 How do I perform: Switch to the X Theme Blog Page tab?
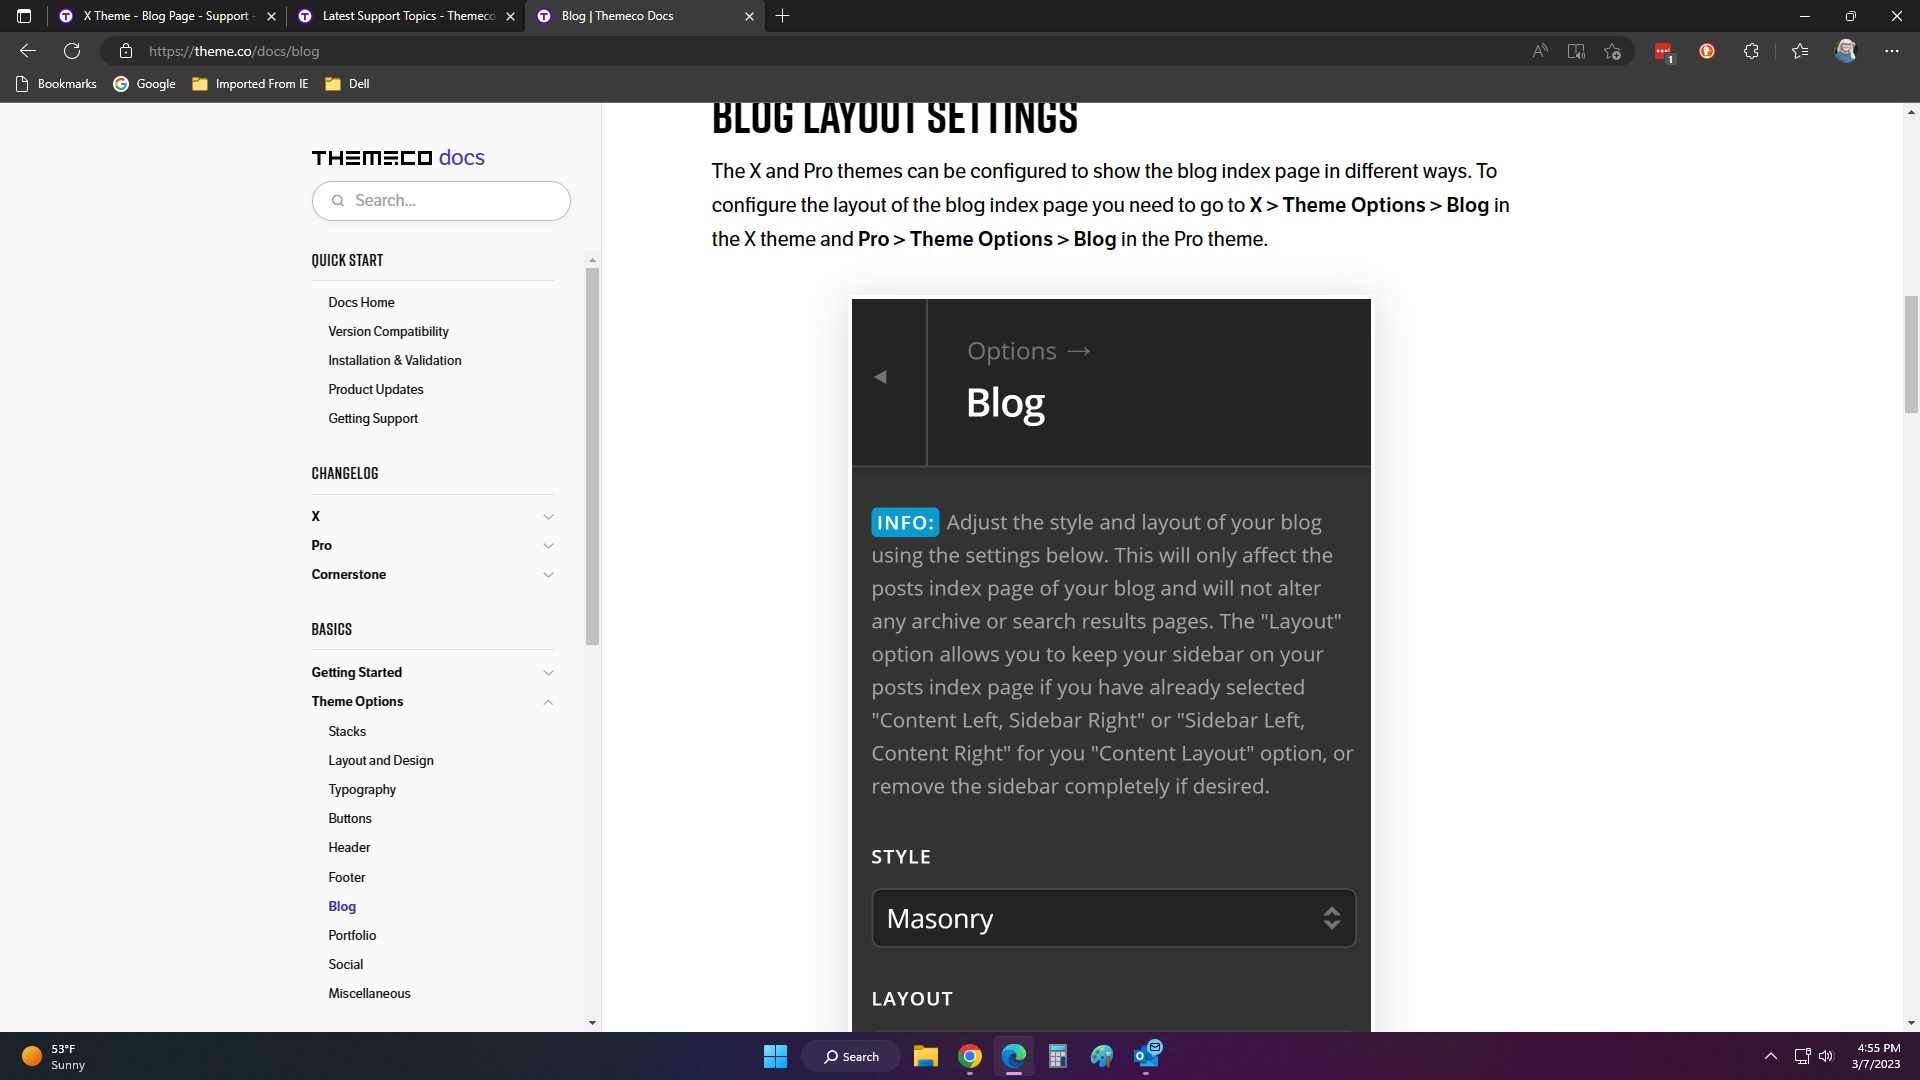(x=165, y=16)
